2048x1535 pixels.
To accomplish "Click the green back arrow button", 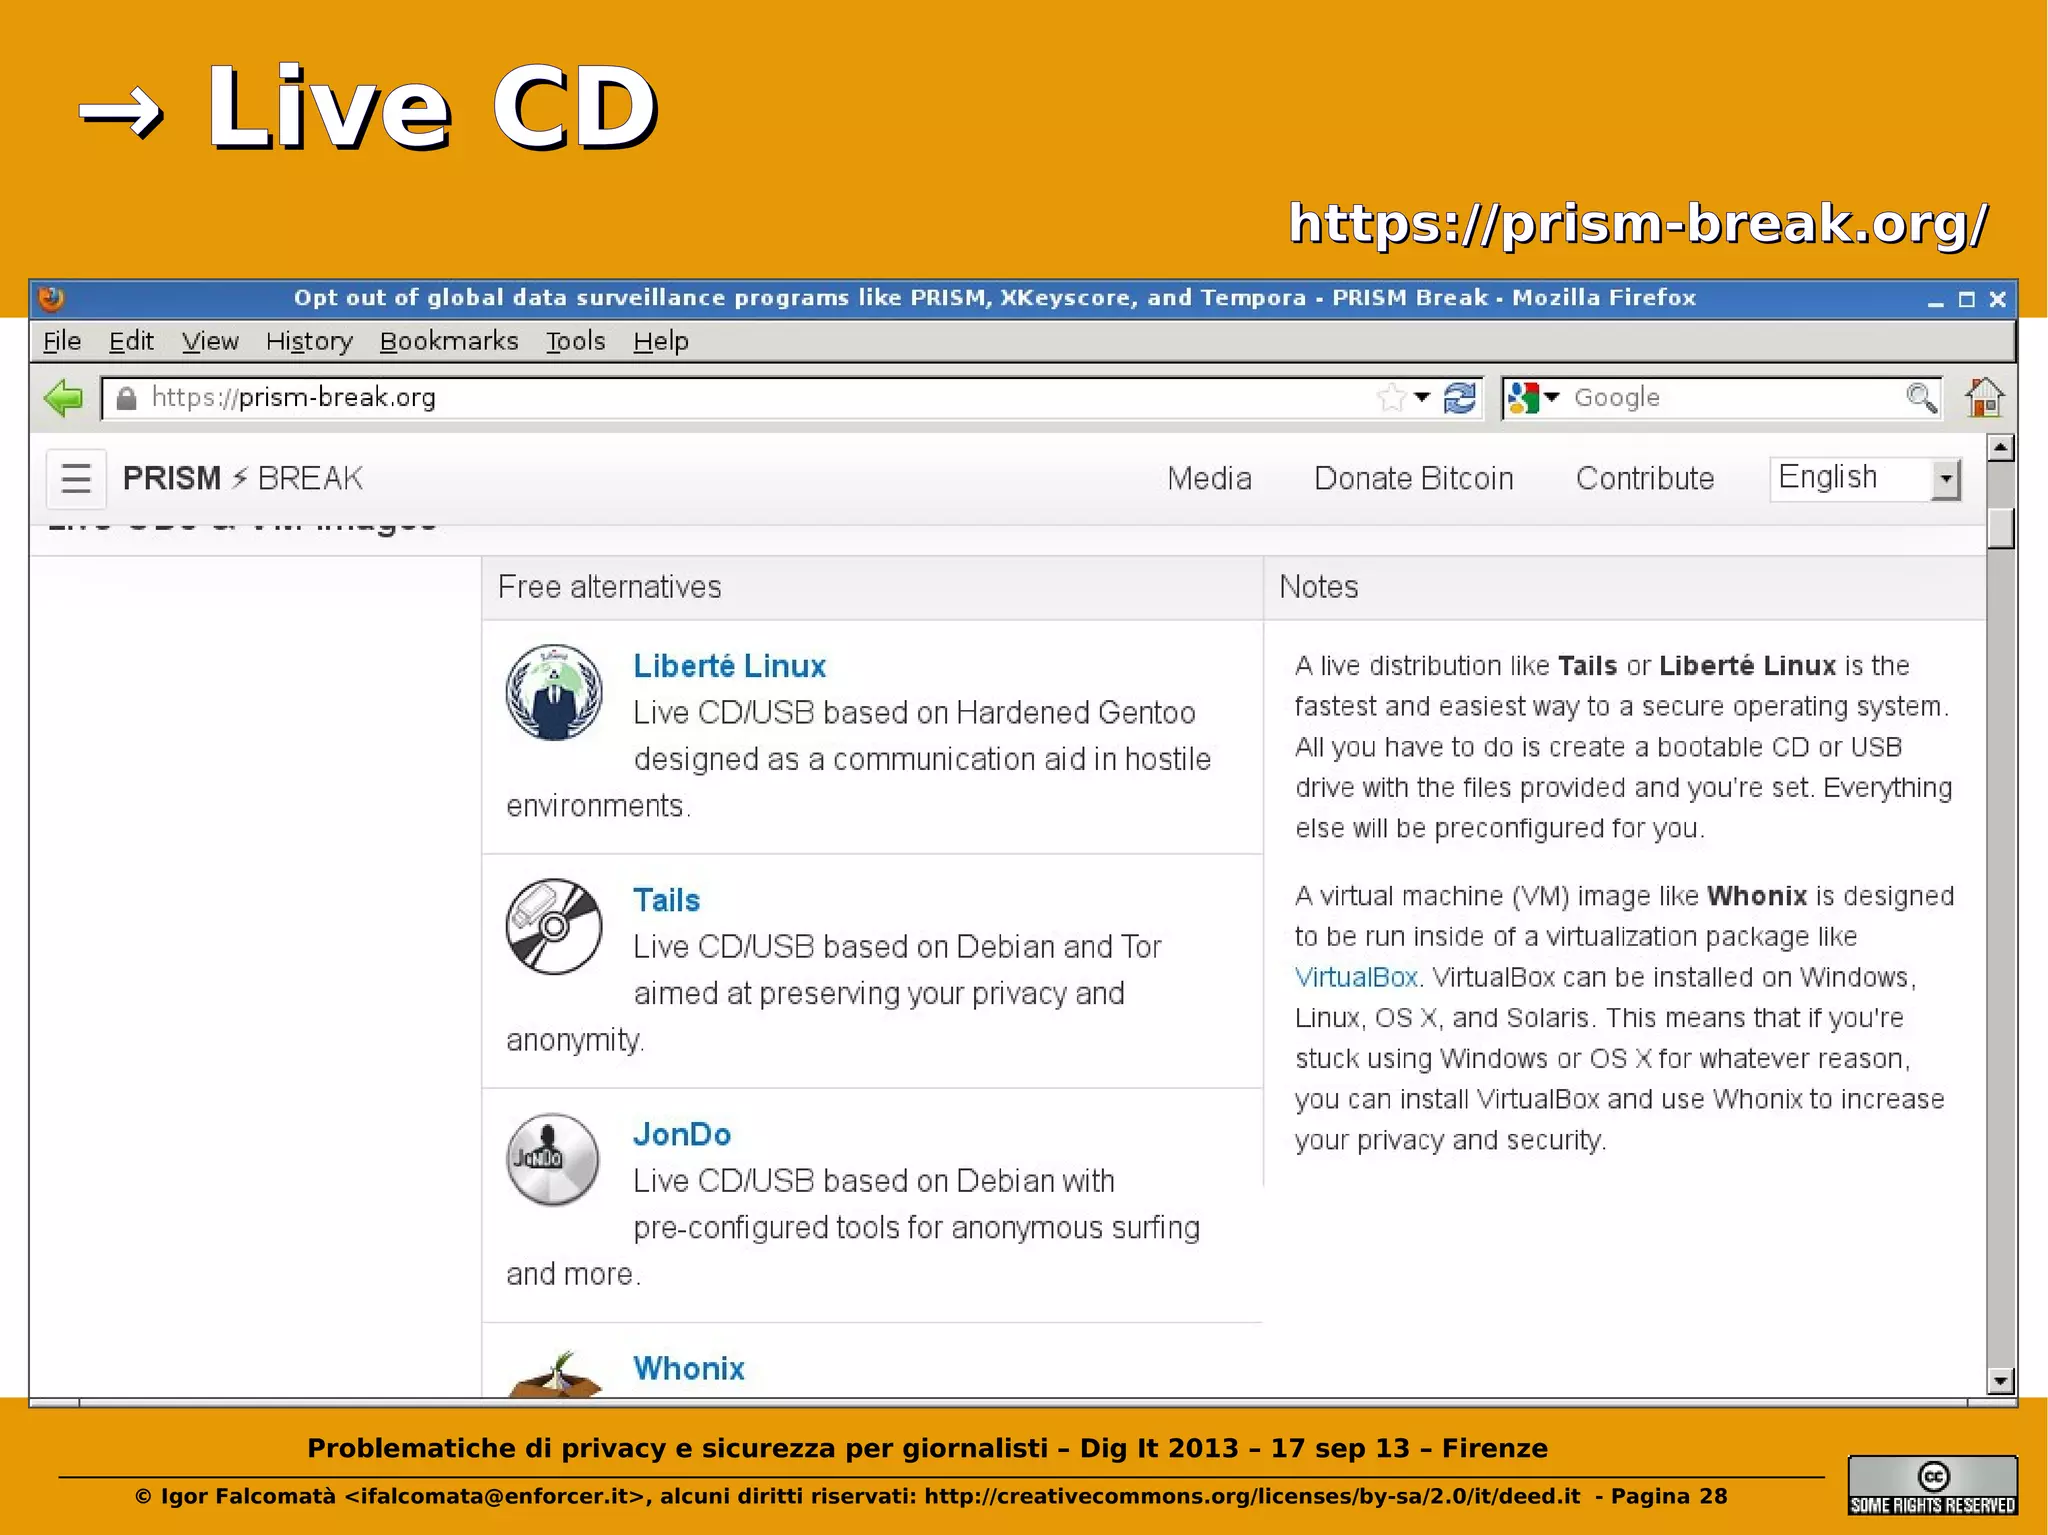I will [65, 398].
